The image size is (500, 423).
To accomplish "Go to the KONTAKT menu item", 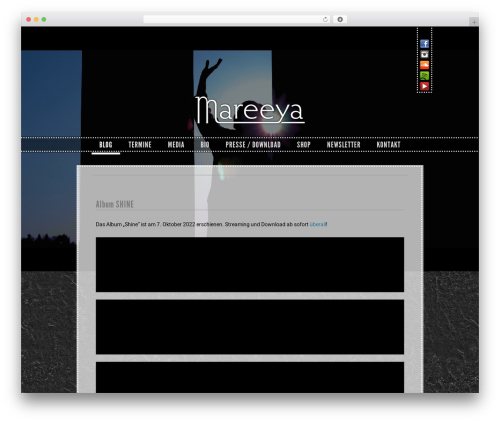I will tap(389, 145).
